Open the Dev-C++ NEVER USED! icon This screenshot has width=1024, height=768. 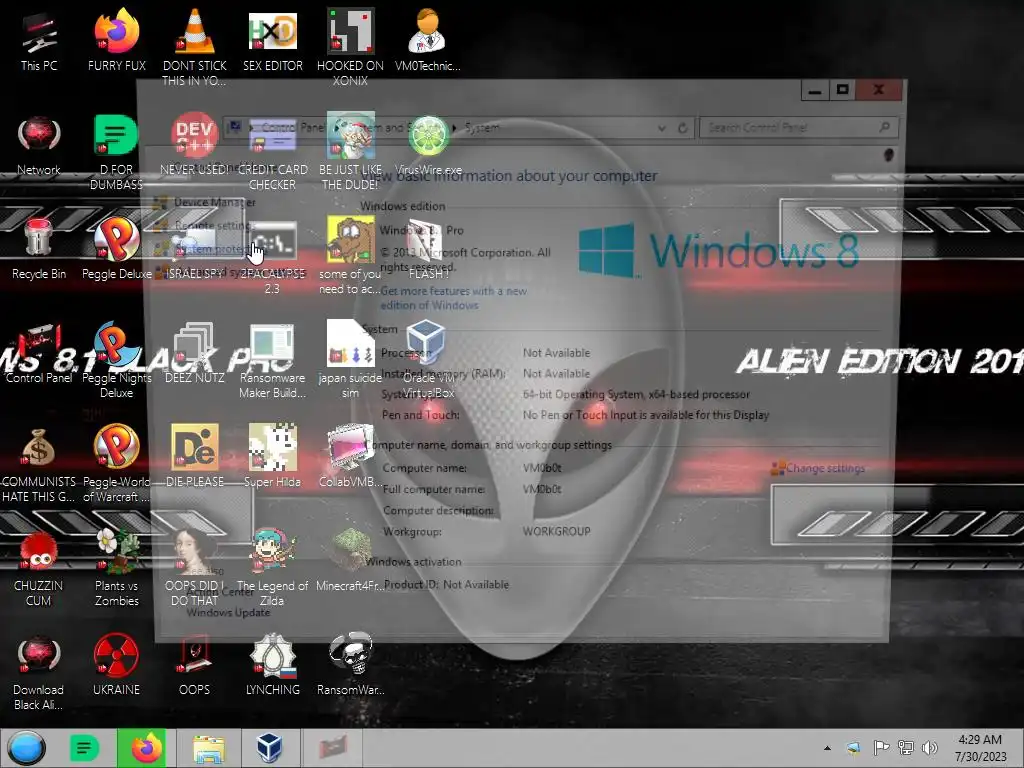pos(195,145)
